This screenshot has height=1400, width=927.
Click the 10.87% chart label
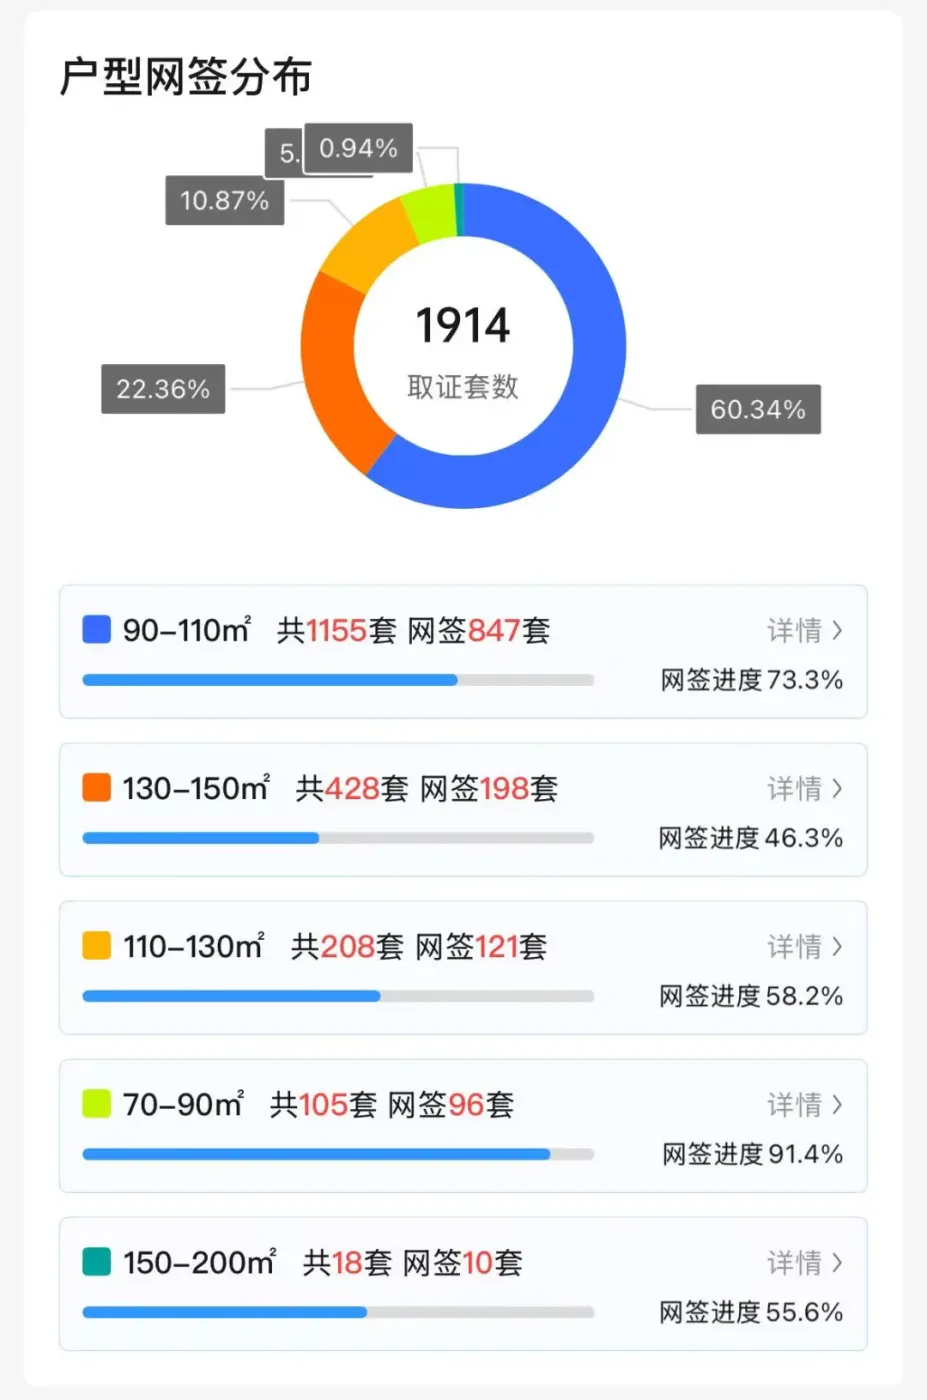click(x=225, y=201)
